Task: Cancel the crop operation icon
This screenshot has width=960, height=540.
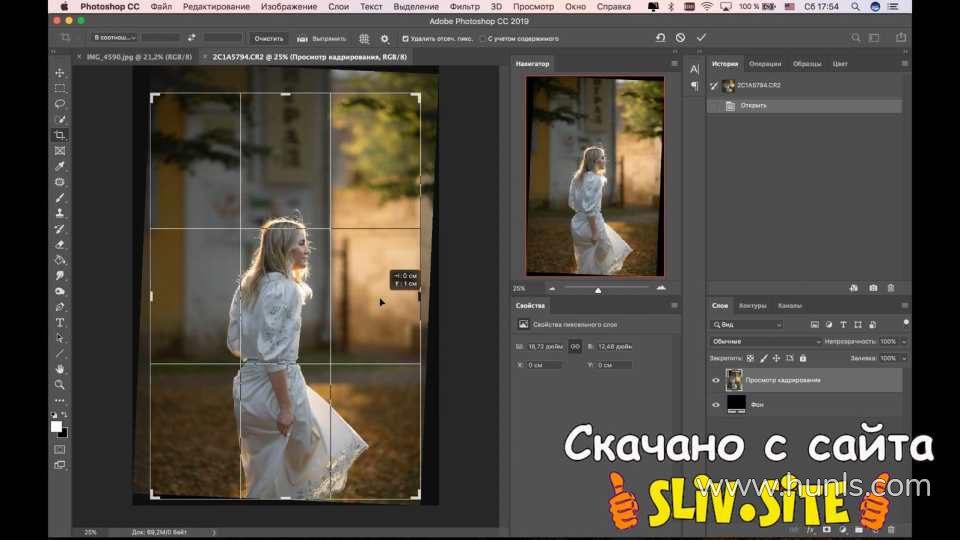Action: click(x=680, y=38)
